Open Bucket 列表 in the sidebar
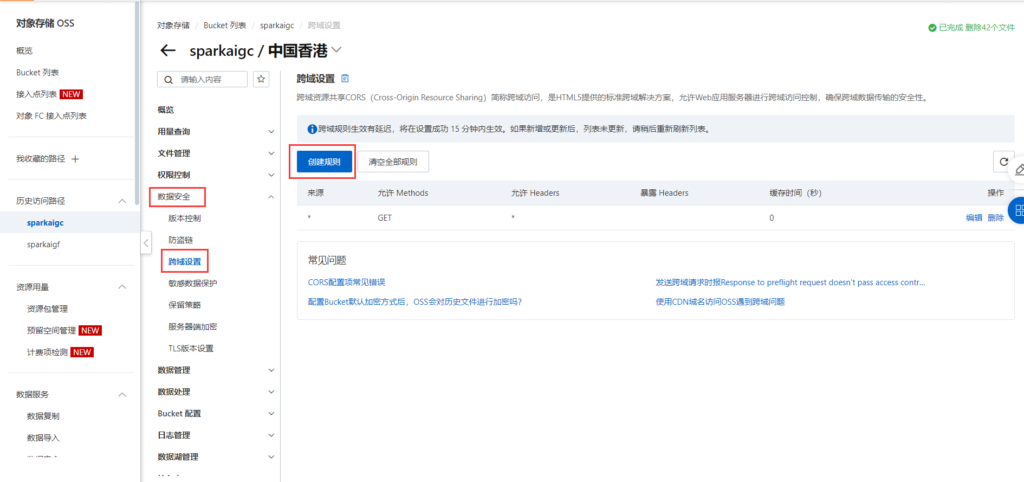Screen dimensions: 1024x482 pos(38,72)
